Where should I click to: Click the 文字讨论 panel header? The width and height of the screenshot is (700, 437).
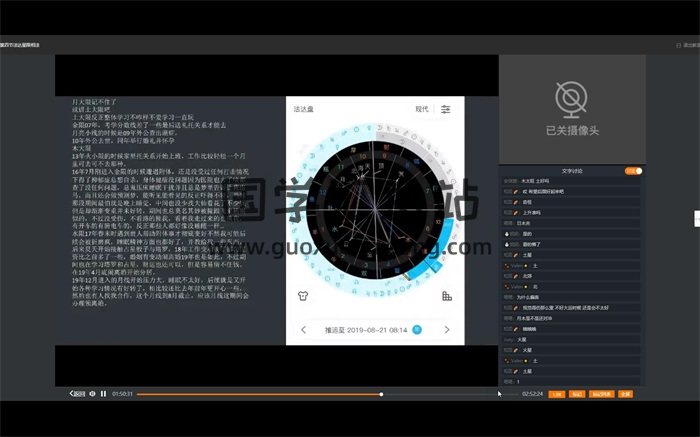pyautogui.click(x=571, y=171)
